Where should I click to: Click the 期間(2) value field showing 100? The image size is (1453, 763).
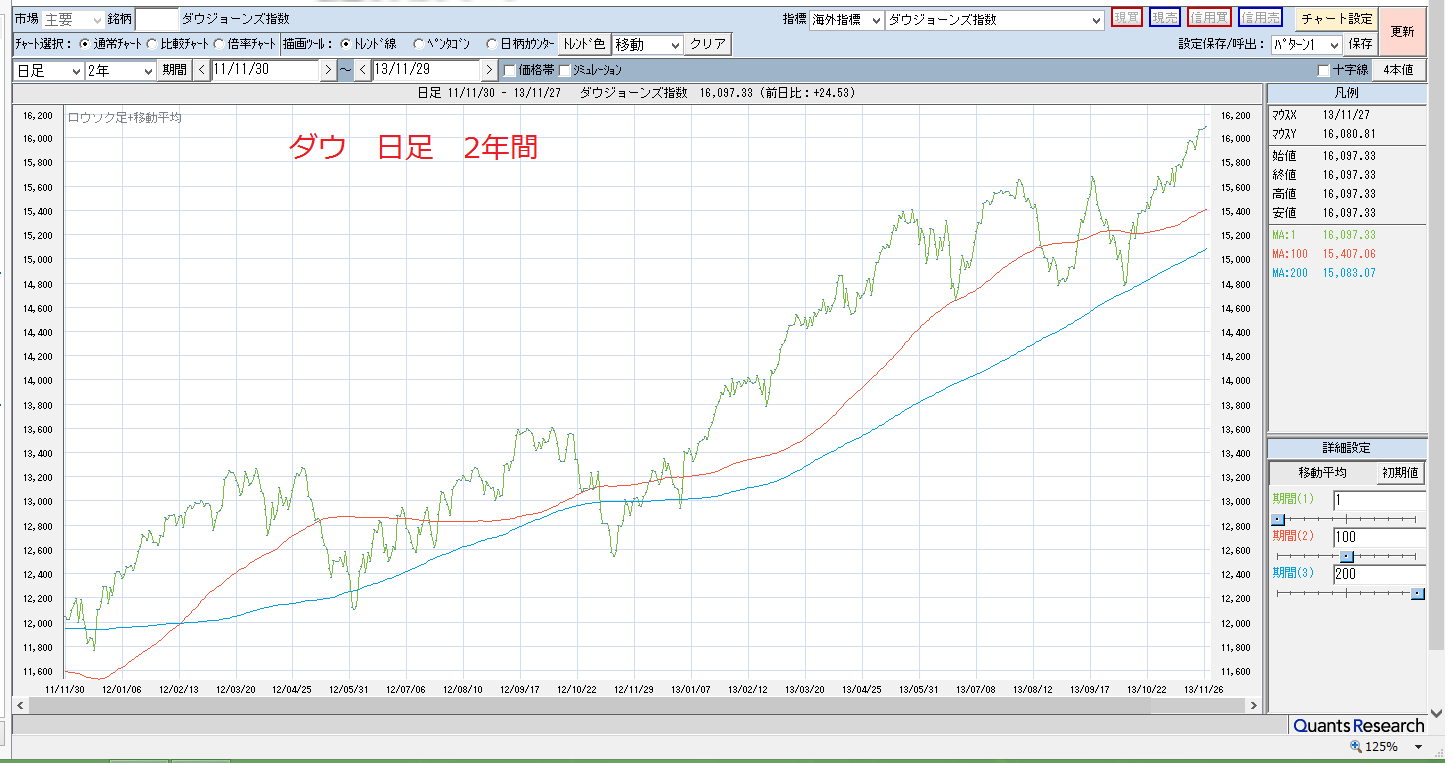click(x=1379, y=538)
